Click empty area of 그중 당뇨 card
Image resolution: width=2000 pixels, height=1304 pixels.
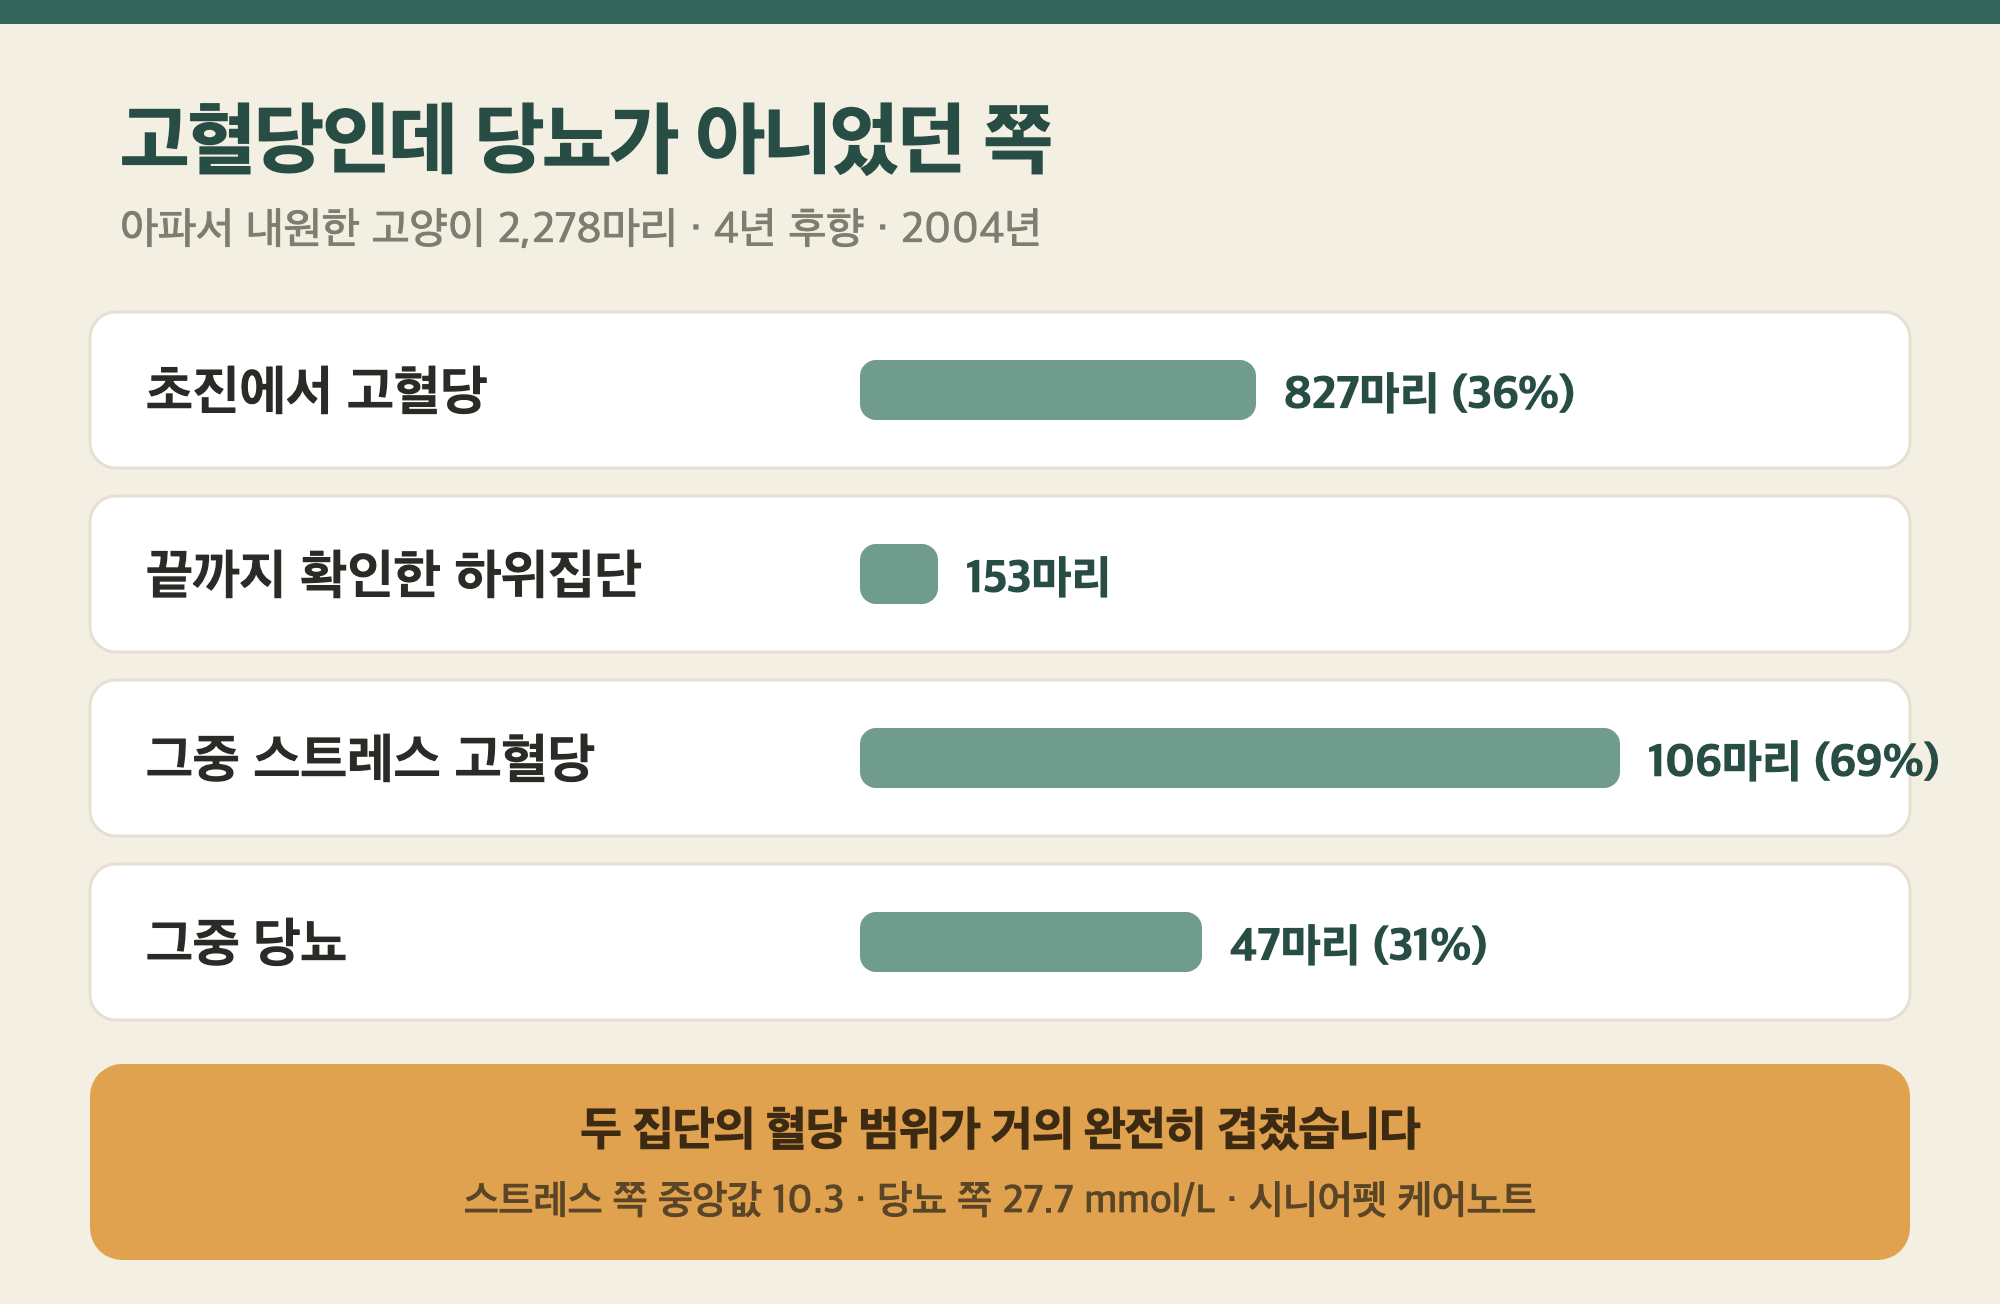click(x=1700, y=942)
